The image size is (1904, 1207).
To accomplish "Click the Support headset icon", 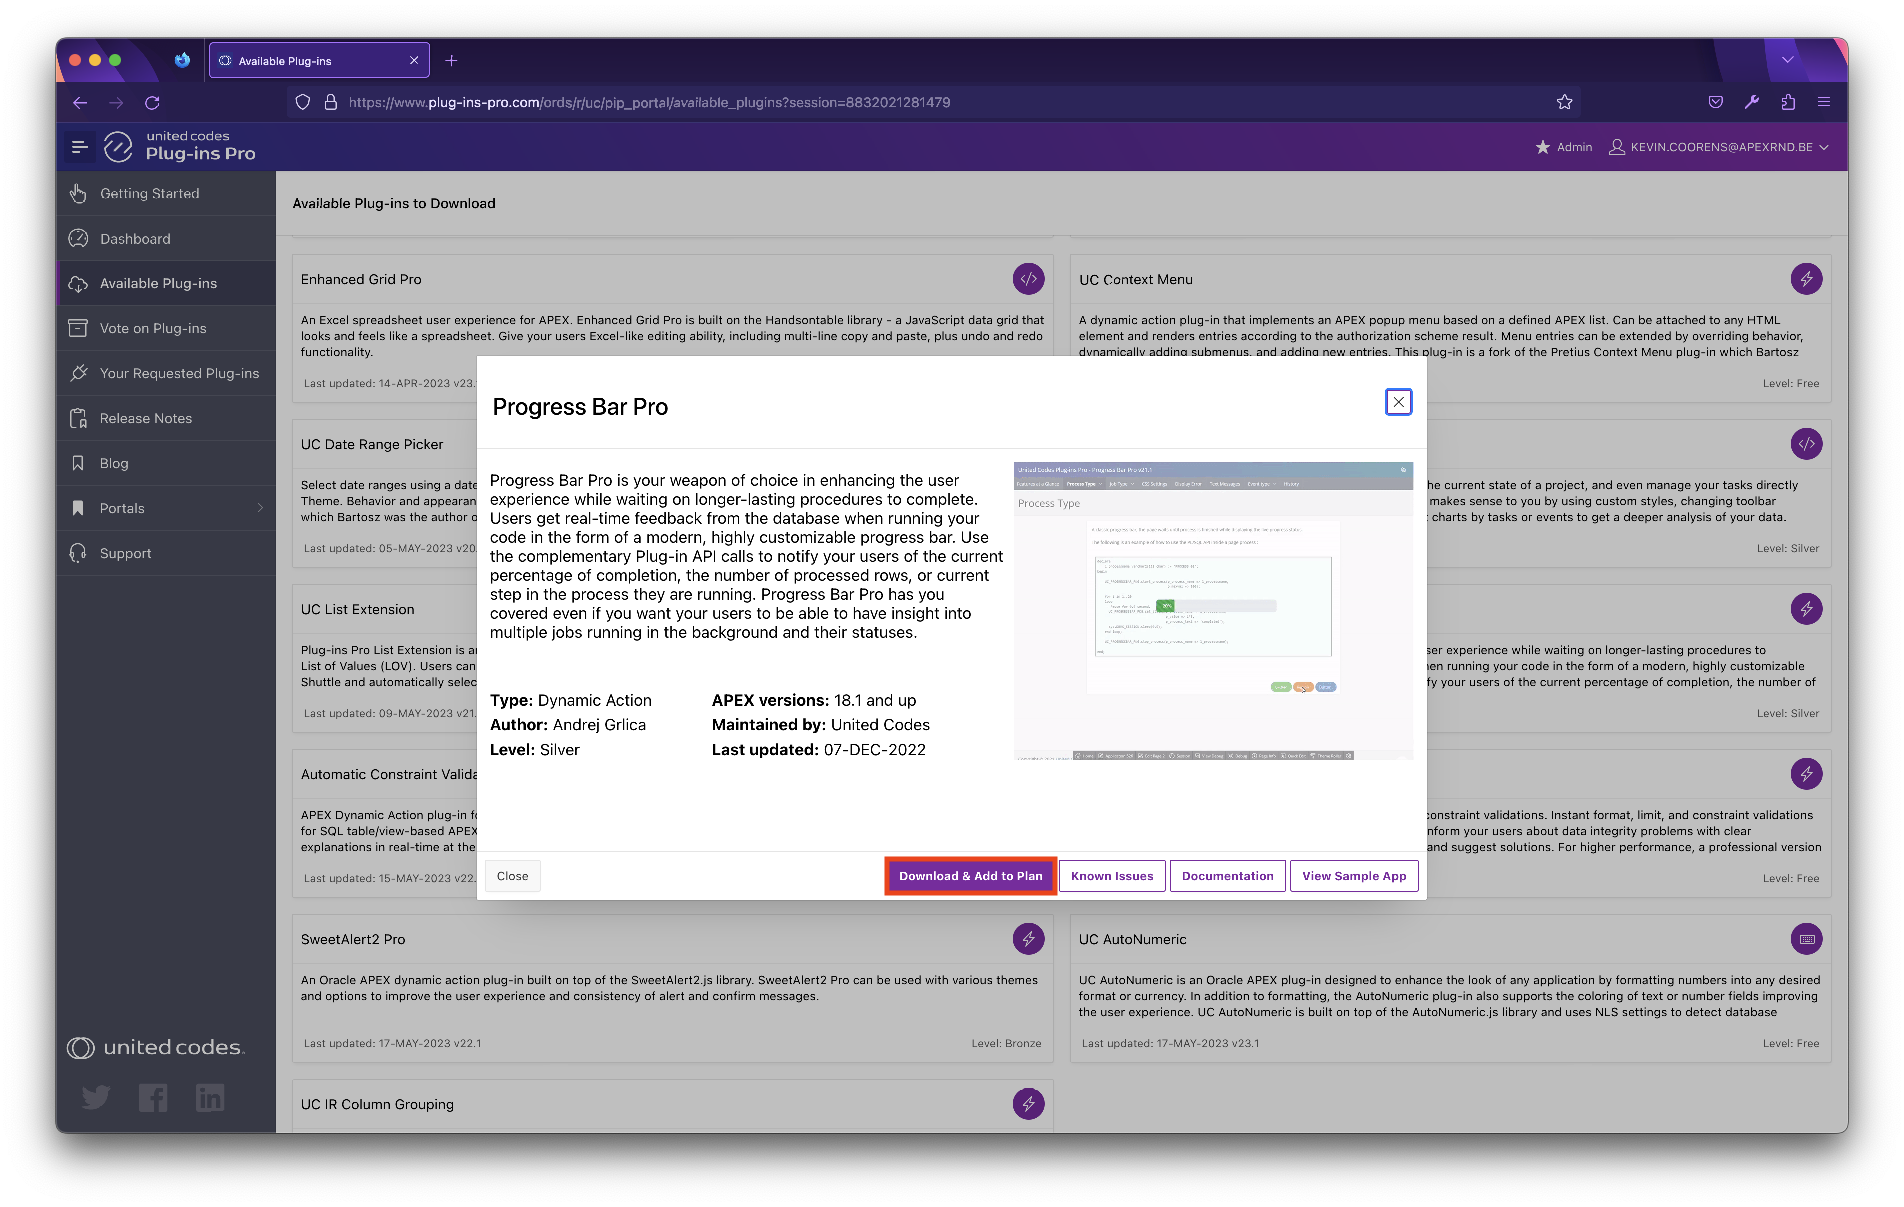I will pyautogui.click(x=78, y=553).
